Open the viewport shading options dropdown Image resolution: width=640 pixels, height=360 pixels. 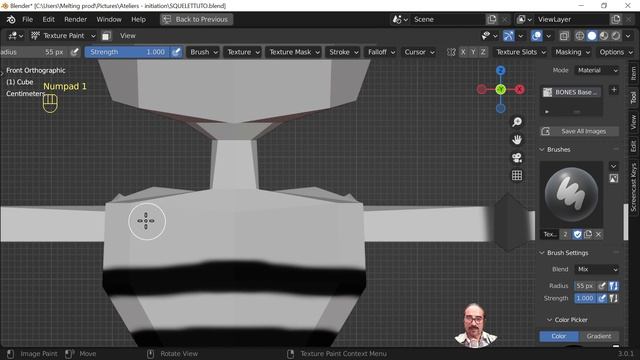tap(628, 36)
